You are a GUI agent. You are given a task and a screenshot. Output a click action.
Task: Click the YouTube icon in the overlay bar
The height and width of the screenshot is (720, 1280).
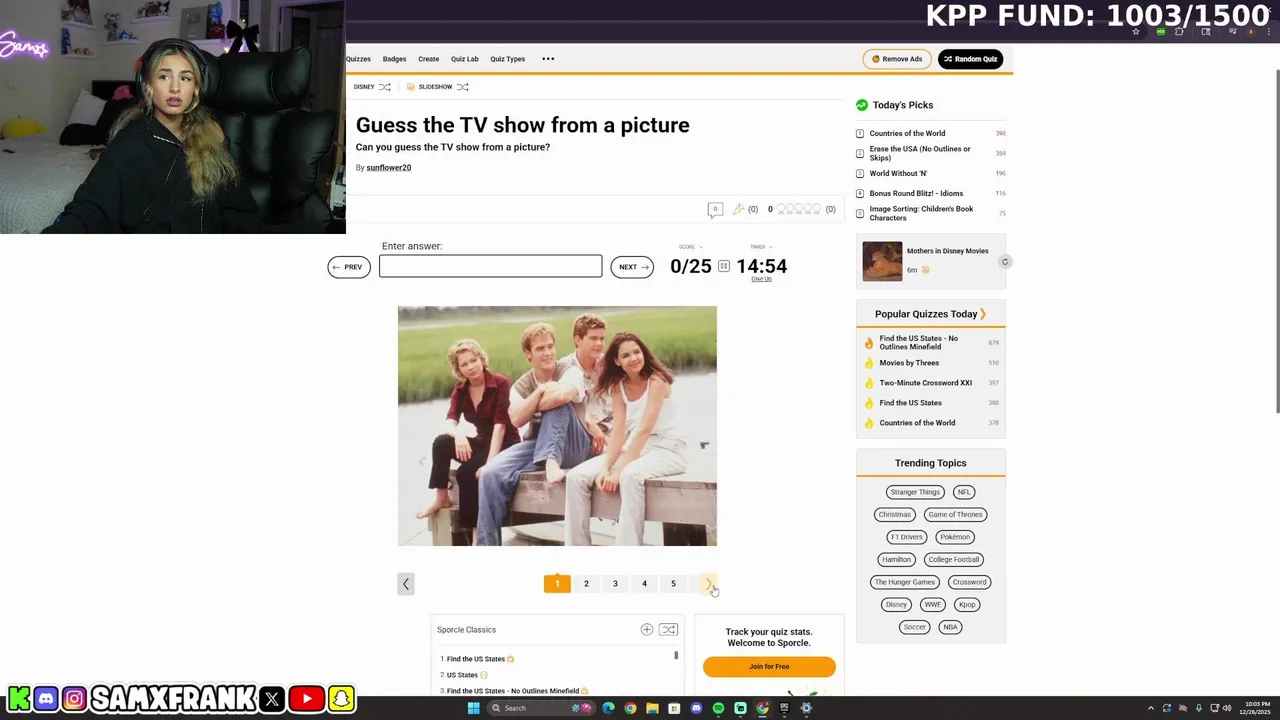pyautogui.click(x=306, y=699)
